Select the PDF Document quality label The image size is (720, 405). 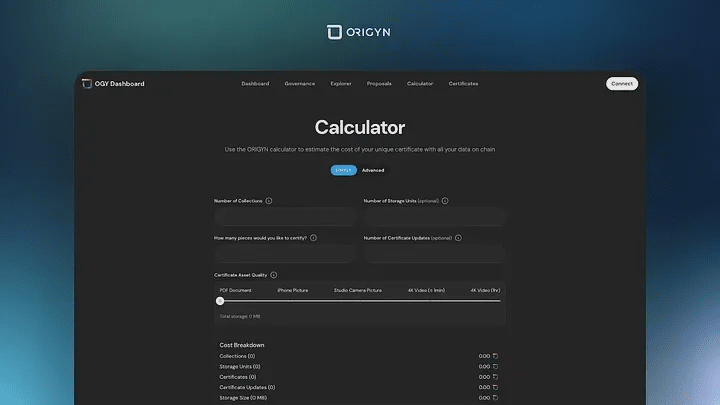235,290
